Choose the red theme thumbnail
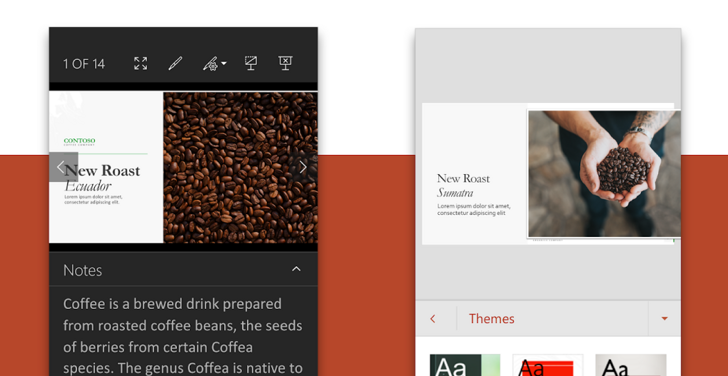The width and height of the screenshot is (728, 376). click(548, 365)
